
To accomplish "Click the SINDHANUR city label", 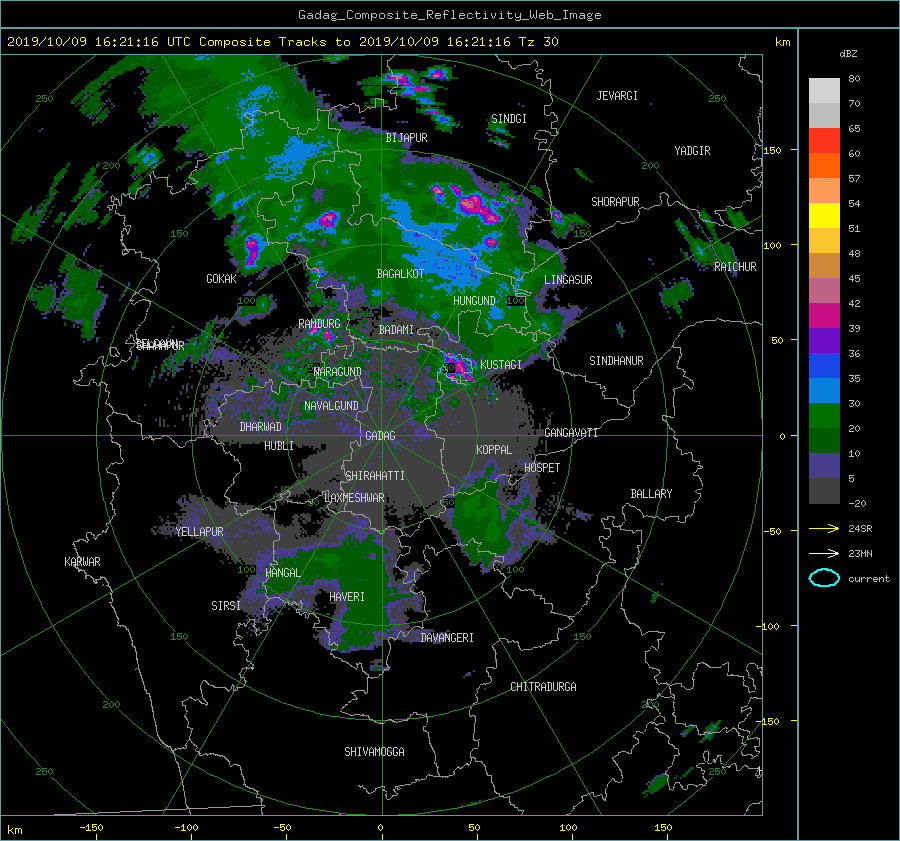I will pyautogui.click(x=616, y=361).
